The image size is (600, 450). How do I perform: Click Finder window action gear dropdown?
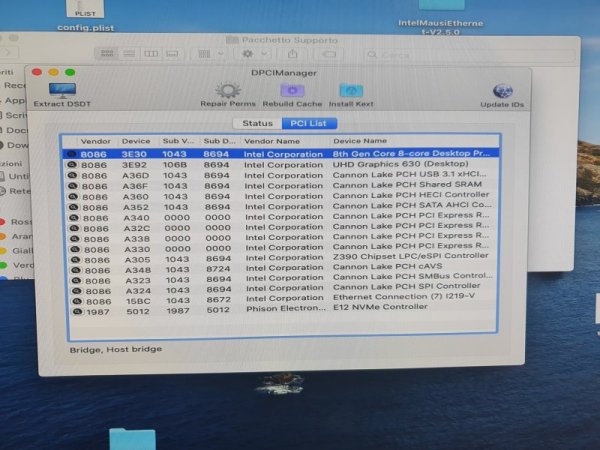(x=254, y=54)
